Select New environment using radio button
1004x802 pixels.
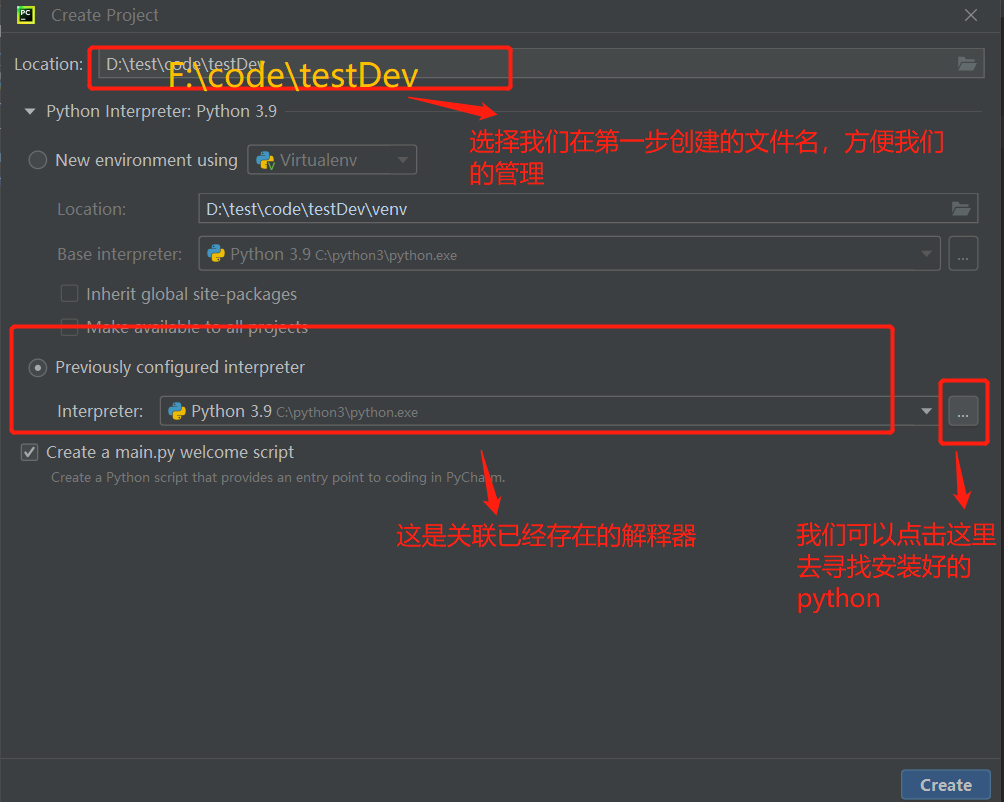click(x=38, y=160)
